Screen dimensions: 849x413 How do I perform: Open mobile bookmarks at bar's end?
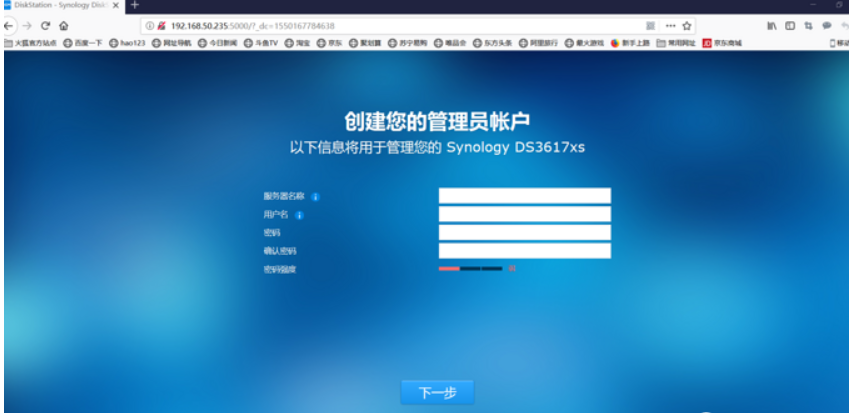(839, 43)
